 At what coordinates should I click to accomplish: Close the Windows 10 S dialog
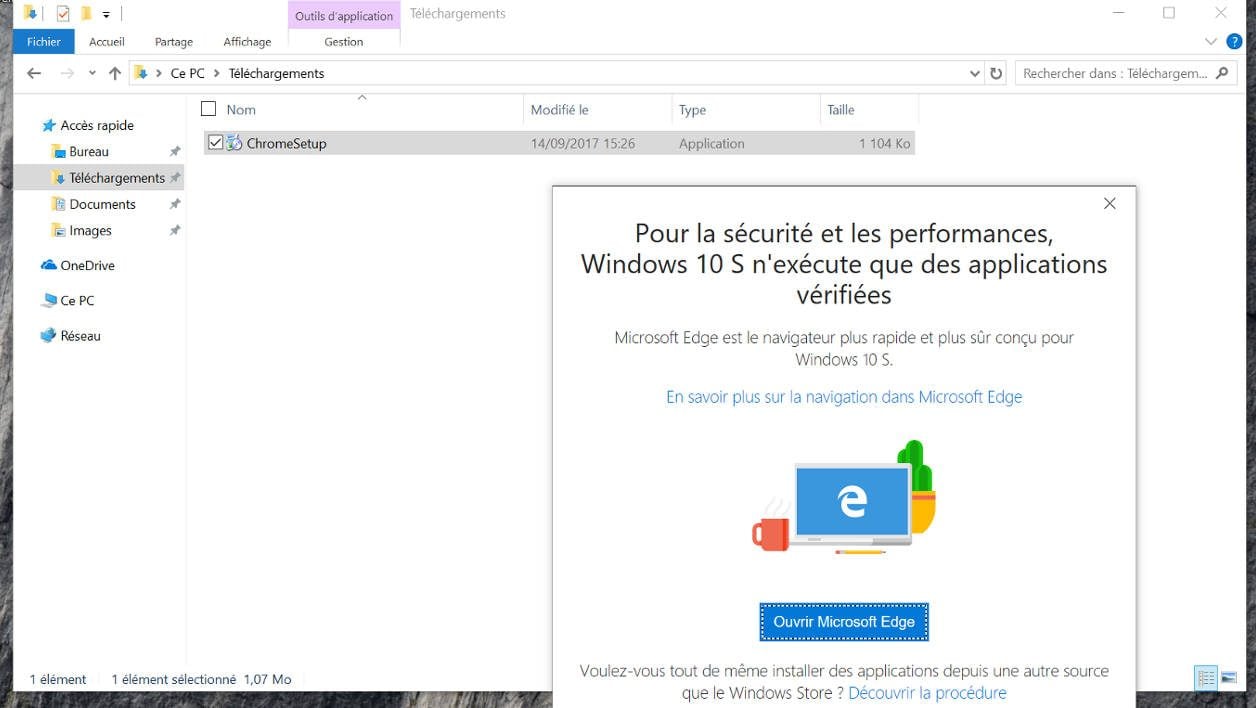[x=1109, y=203]
